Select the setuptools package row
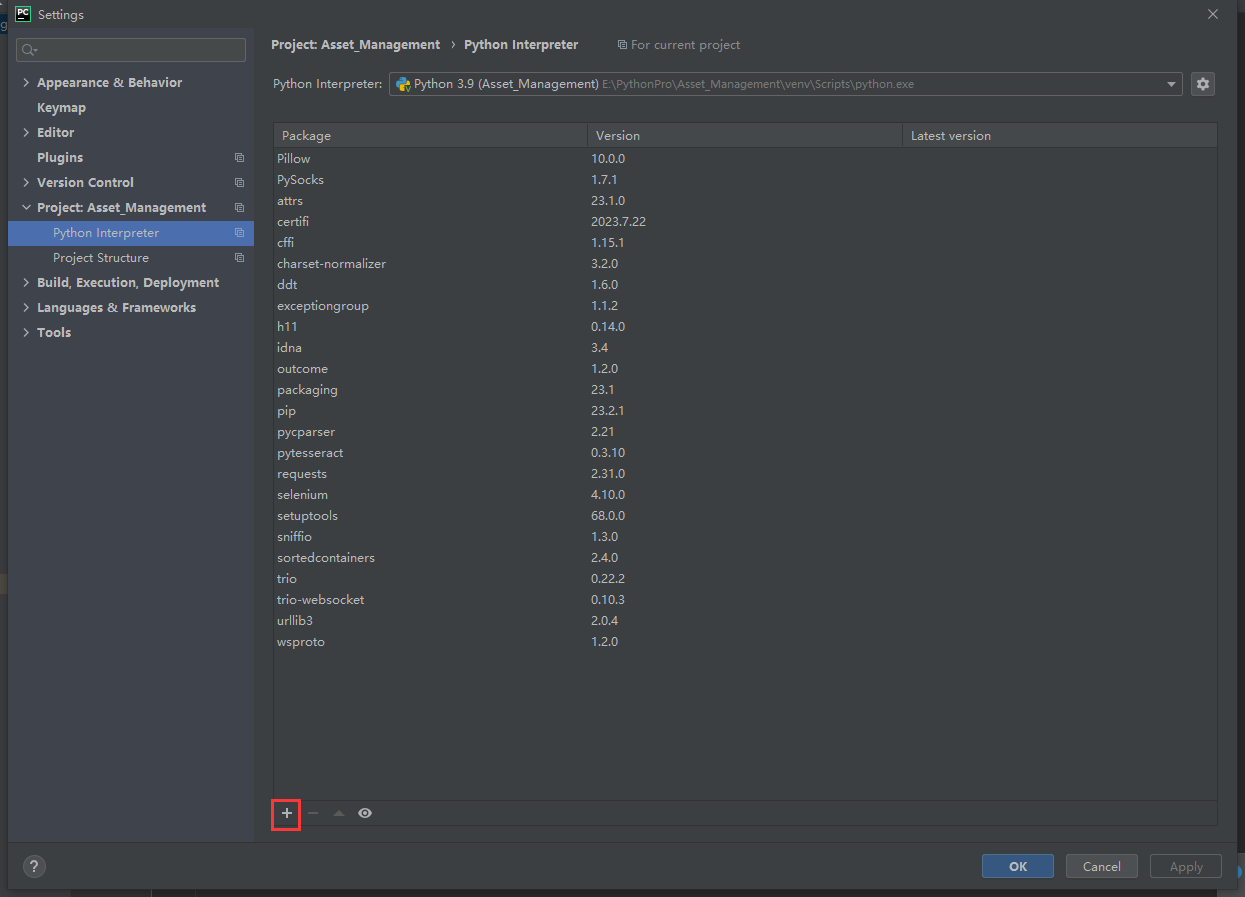 pyautogui.click(x=745, y=516)
